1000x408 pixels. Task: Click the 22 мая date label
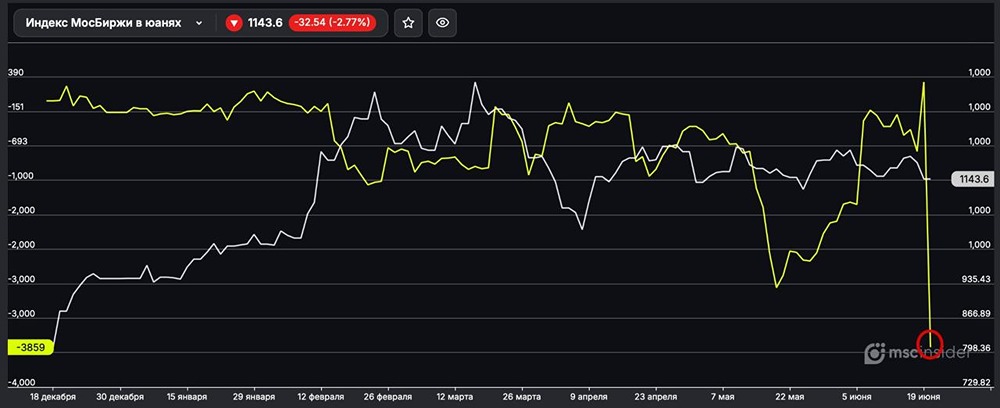pyautogui.click(x=790, y=396)
